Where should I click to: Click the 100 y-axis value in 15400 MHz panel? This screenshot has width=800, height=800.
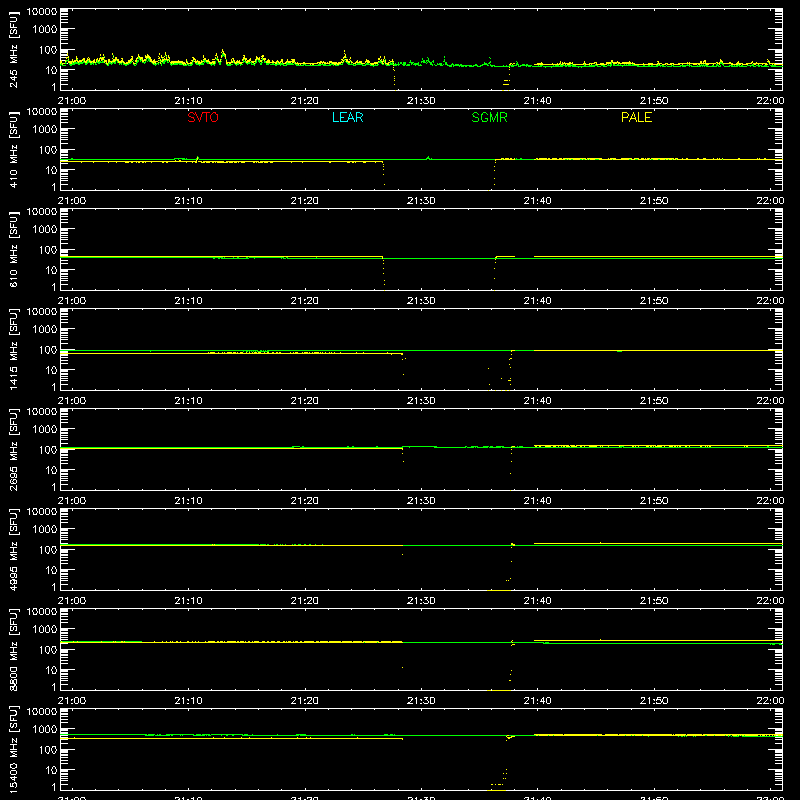(x=48, y=750)
